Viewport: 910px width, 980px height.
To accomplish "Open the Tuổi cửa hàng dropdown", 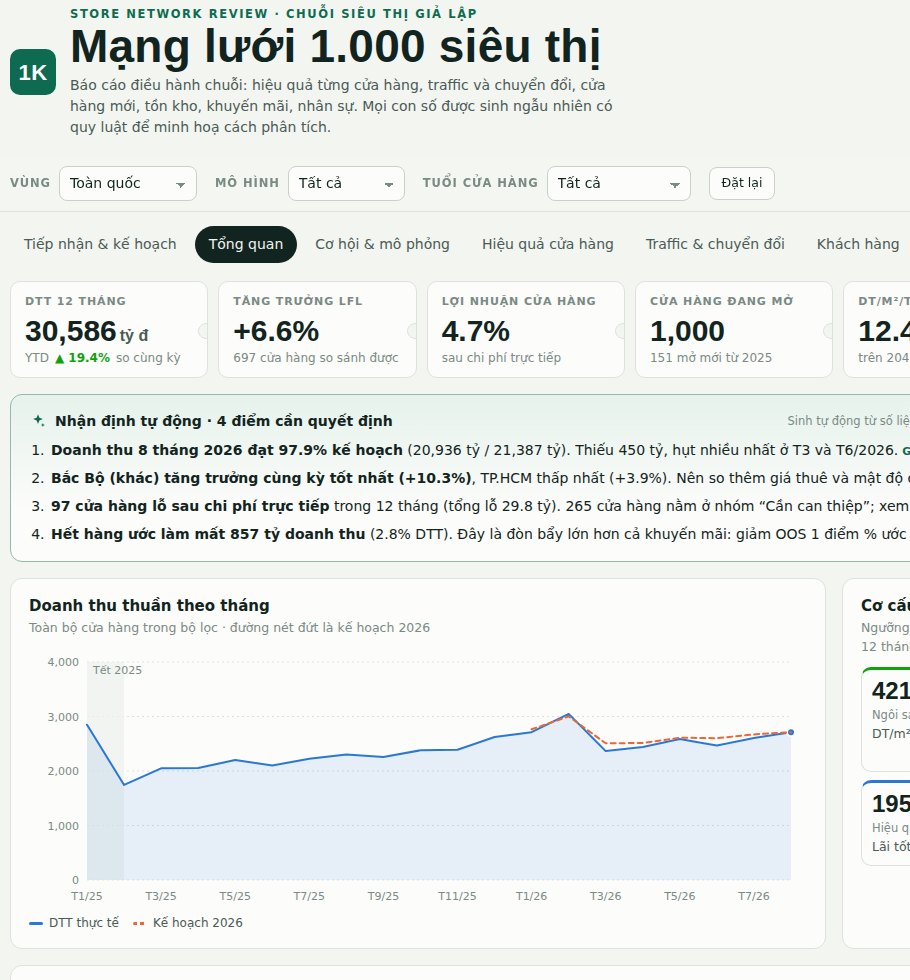I will pos(619,183).
